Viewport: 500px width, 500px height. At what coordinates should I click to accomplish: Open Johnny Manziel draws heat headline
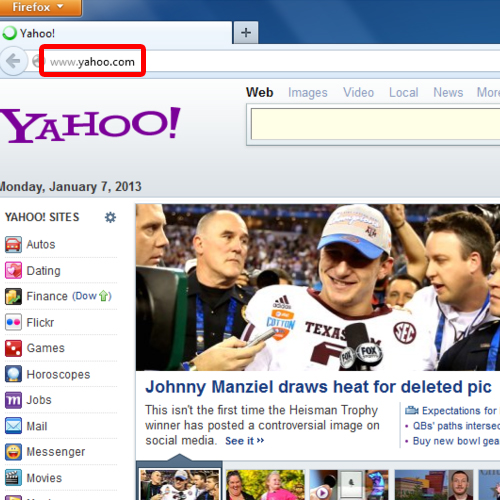pyautogui.click(x=318, y=387)
